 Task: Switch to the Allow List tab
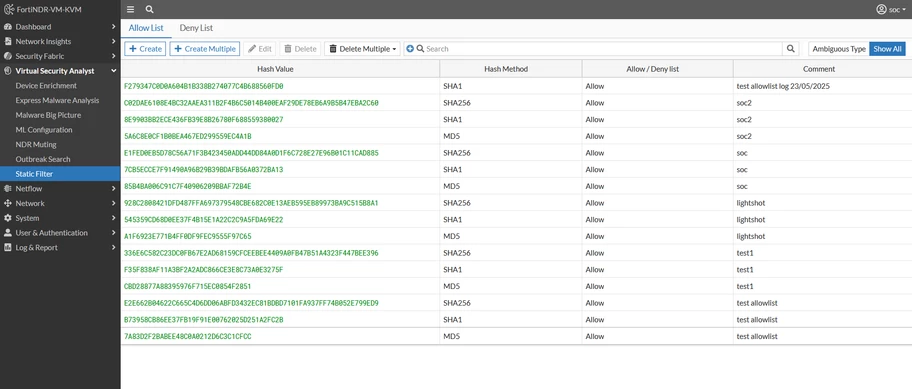[146, 28]
